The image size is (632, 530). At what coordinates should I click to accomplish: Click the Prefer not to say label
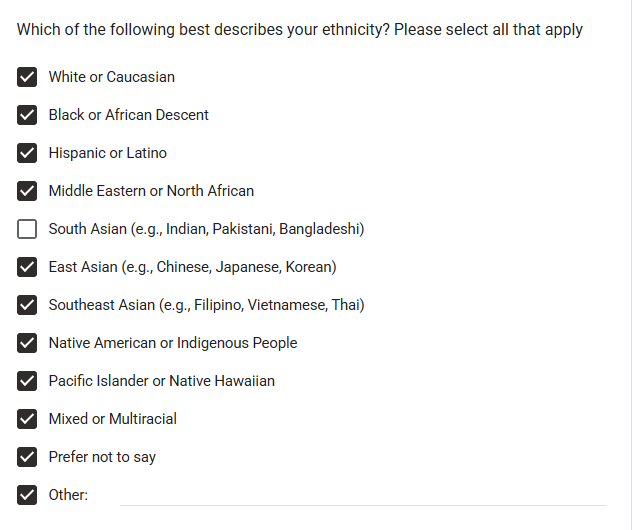coord(102,457)
